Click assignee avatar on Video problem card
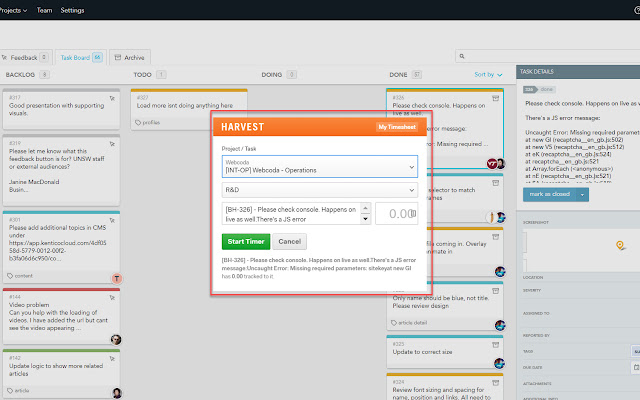This screenshot has height=400, width=640. pyautogui.click(x=116, y=340)
